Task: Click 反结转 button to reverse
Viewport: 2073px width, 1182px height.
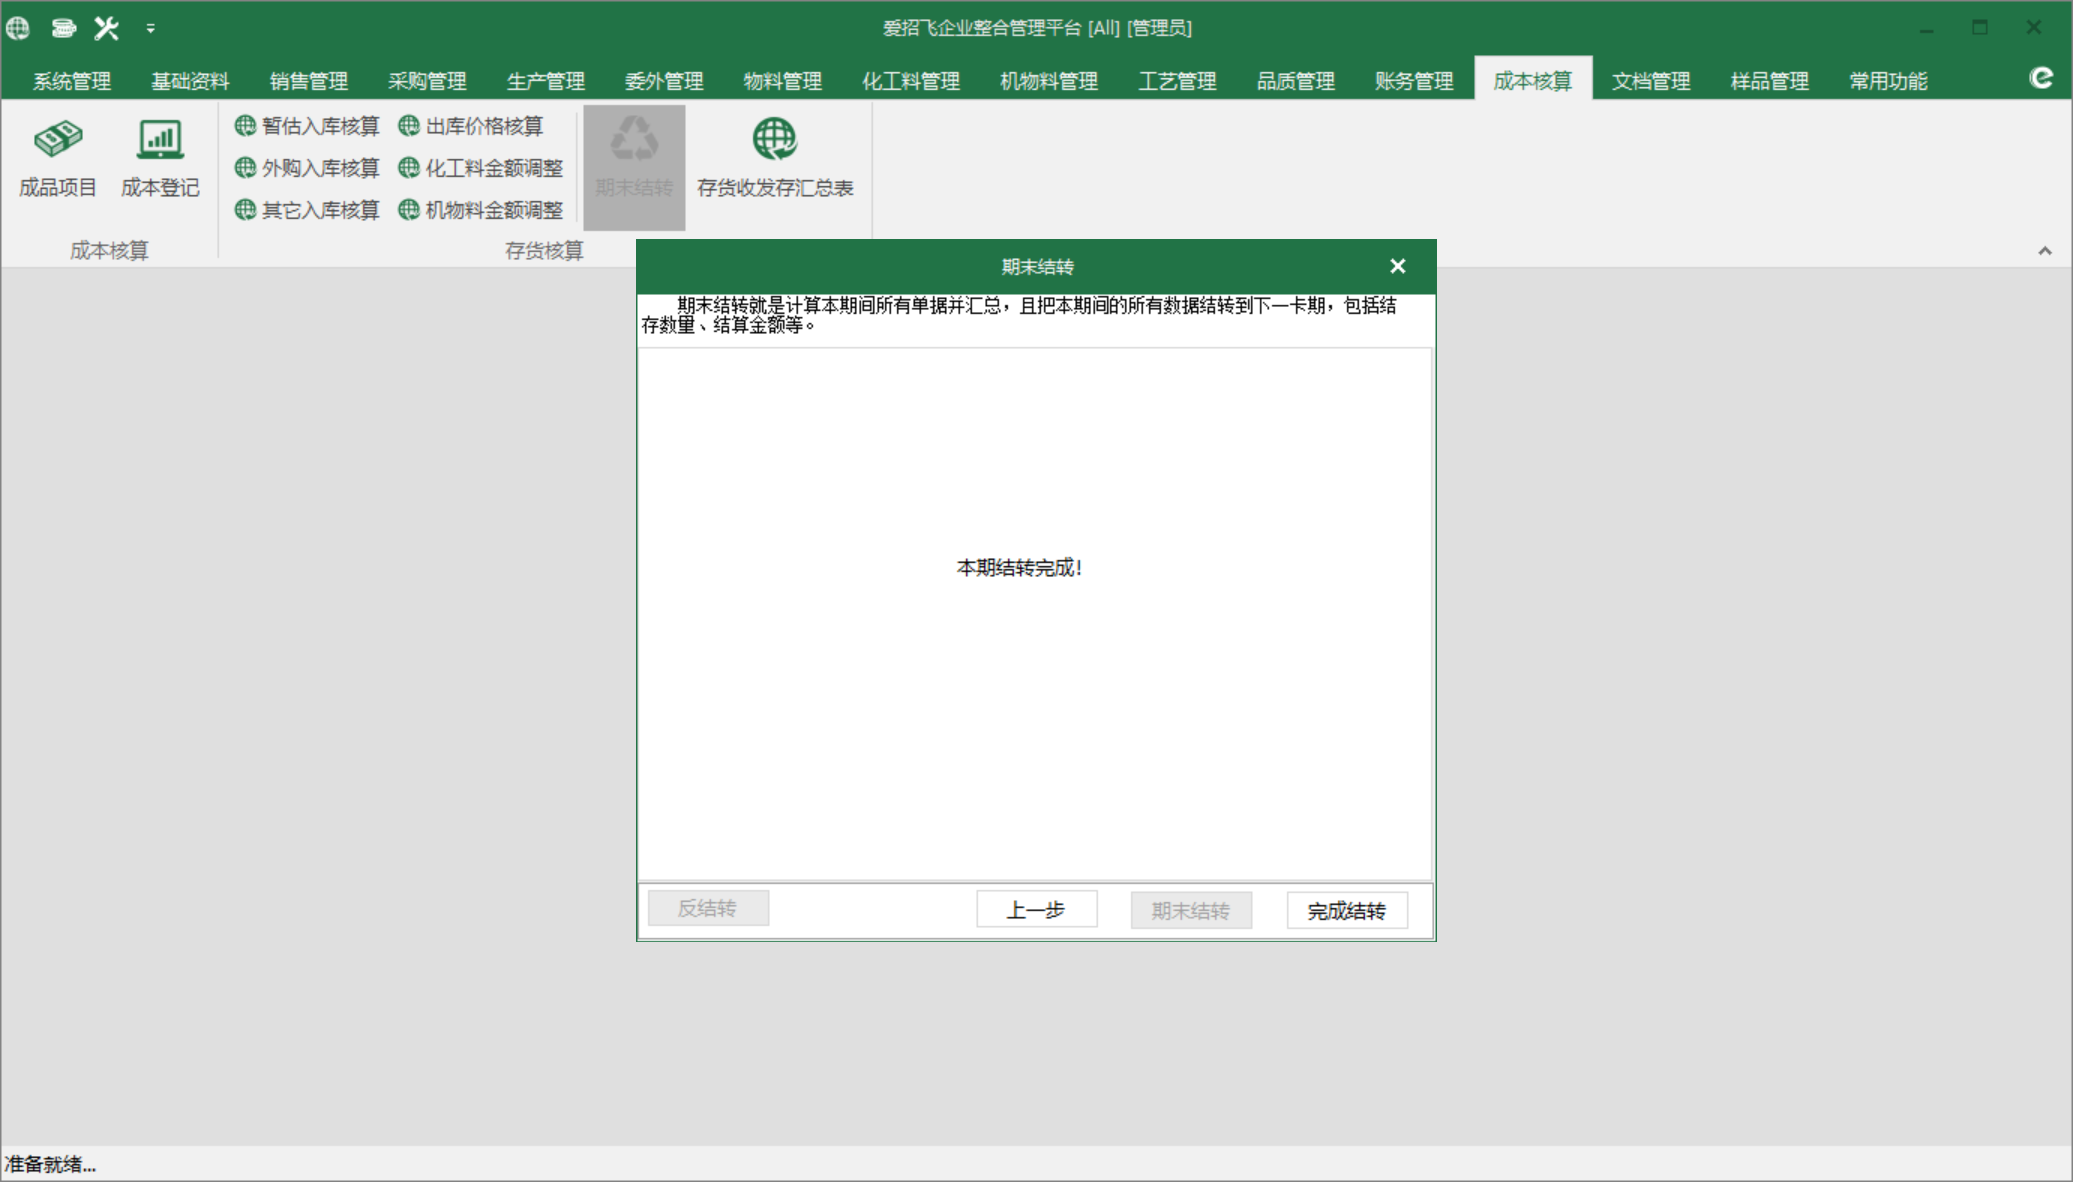Action: (x=708, y=910)
